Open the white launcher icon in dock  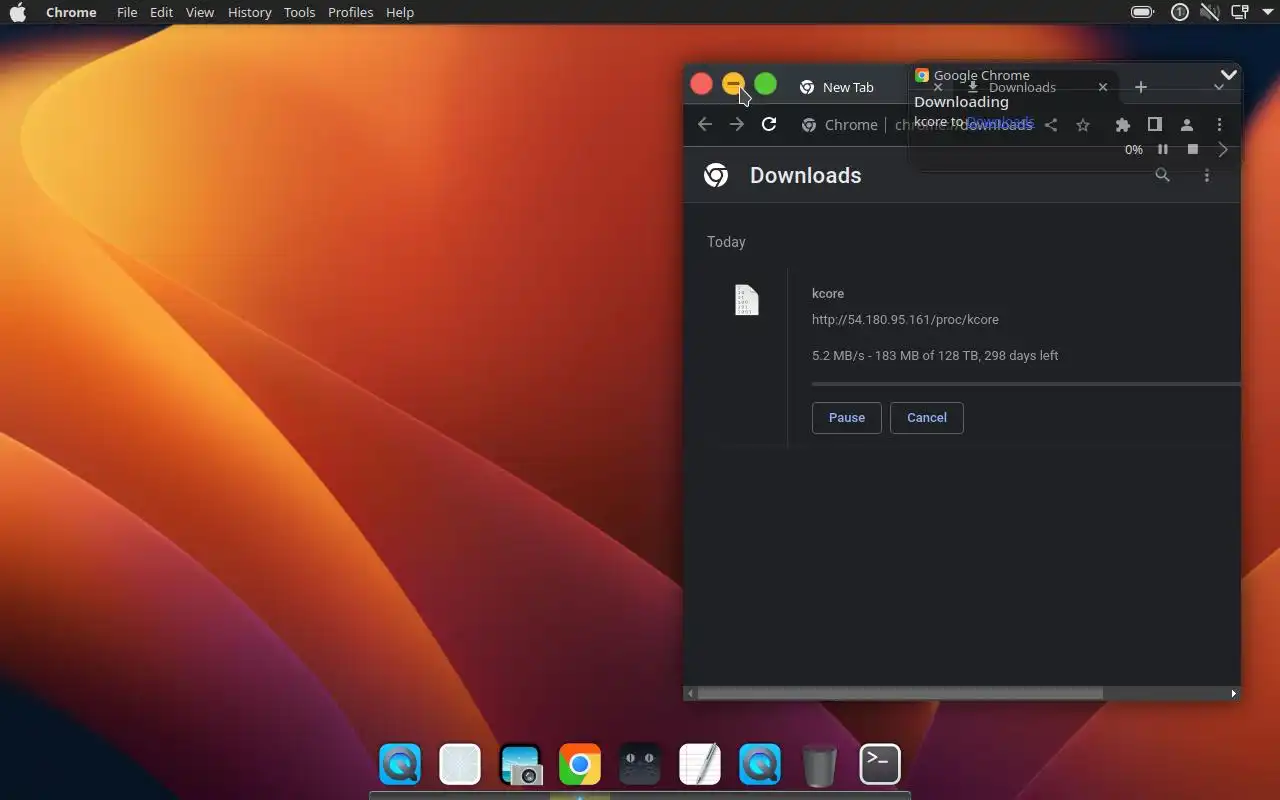click(460, 765)
